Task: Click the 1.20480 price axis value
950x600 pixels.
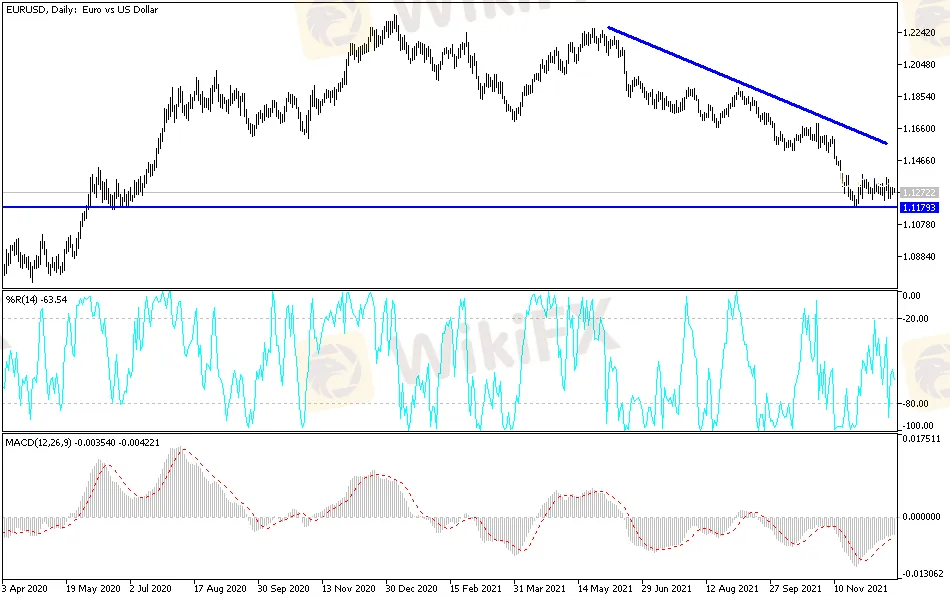Action: (x=919, y=65)
